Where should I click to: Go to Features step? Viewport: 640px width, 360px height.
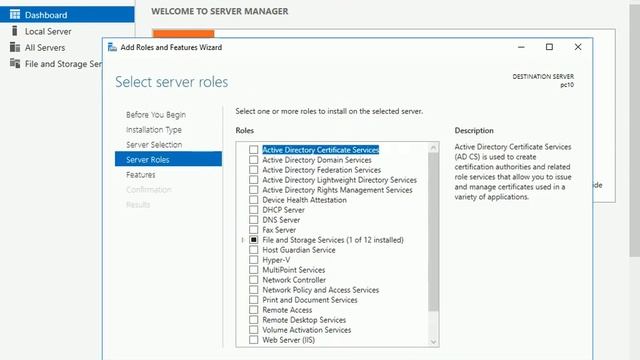coord(140,175)
